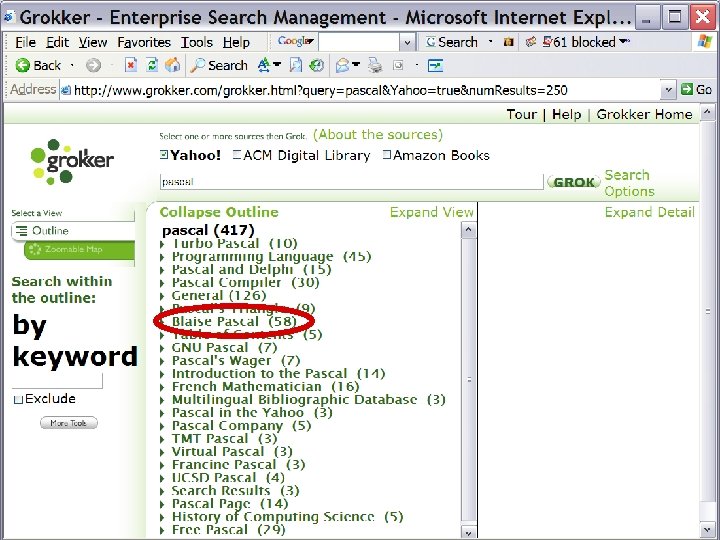Click the Tour link
This screenshot has height=540, width=720.
522,114
